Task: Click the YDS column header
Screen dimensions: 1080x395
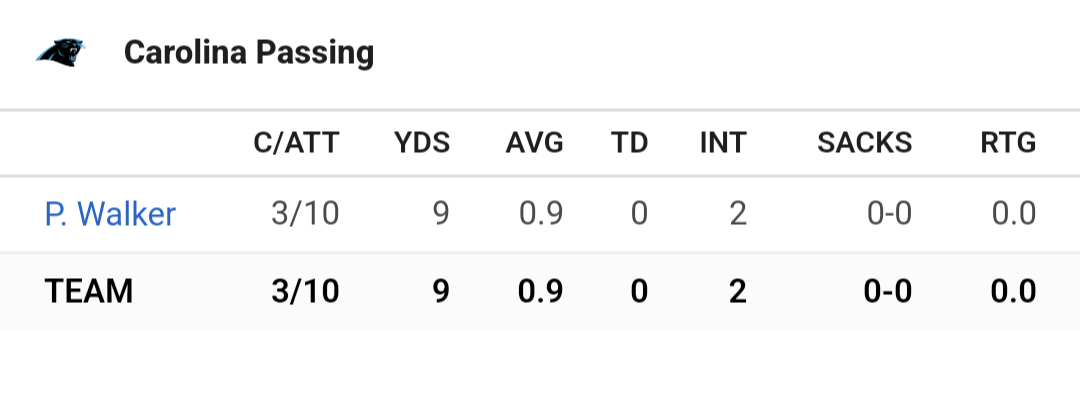Action: pyautogui.click(x=422, y=143)
